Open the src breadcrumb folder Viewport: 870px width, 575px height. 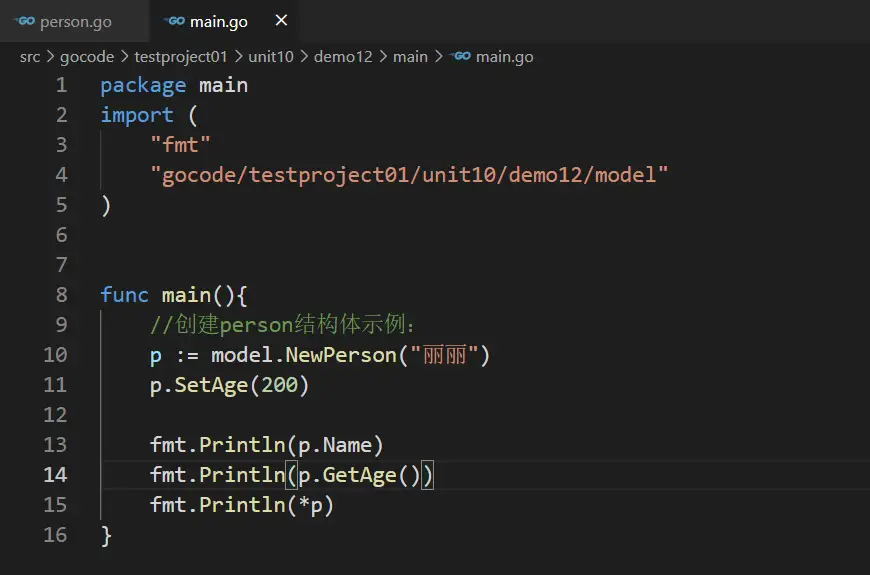pos(30,57)
